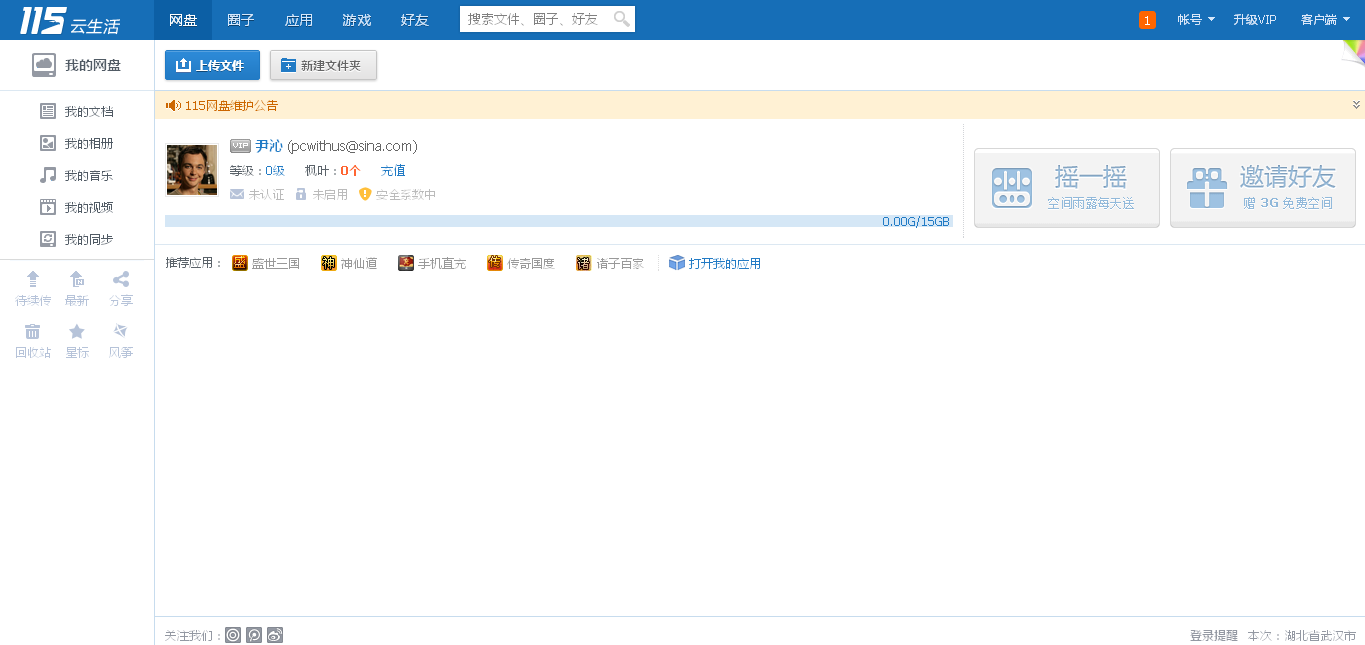Click the 邀请好友 invite friends button

1263,188
